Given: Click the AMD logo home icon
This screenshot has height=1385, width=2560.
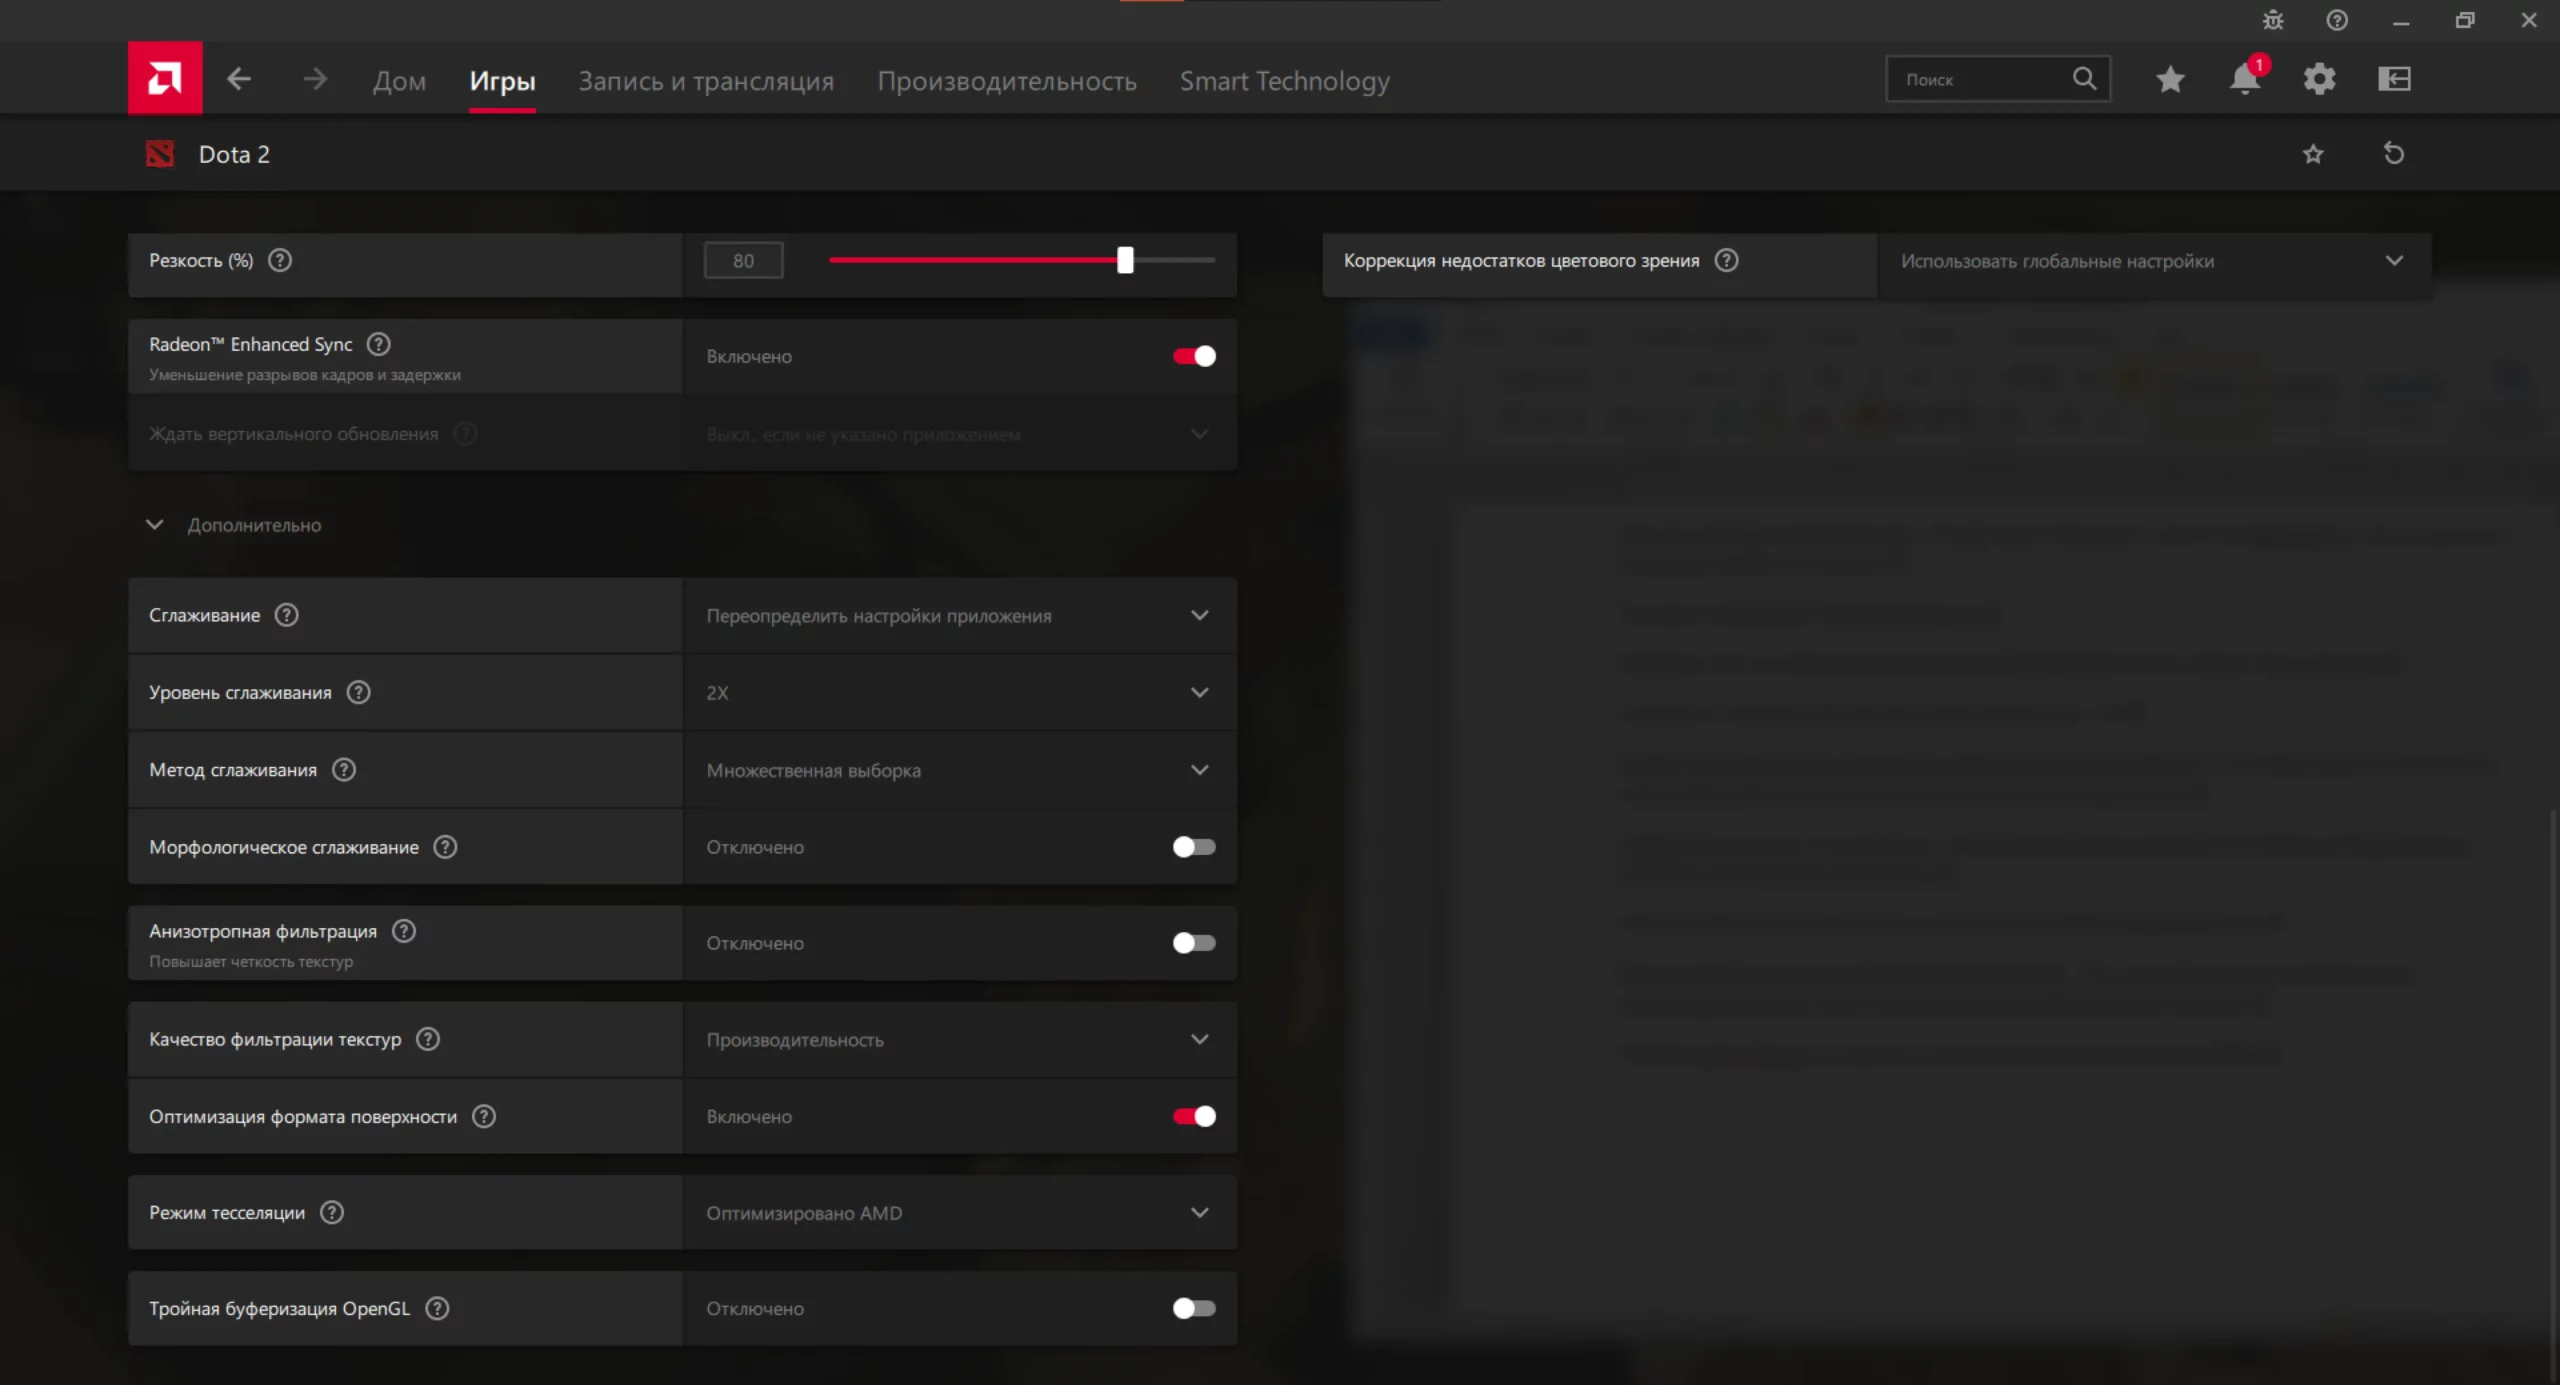Looking at the screenshot, I should click(x=165, y=78).
